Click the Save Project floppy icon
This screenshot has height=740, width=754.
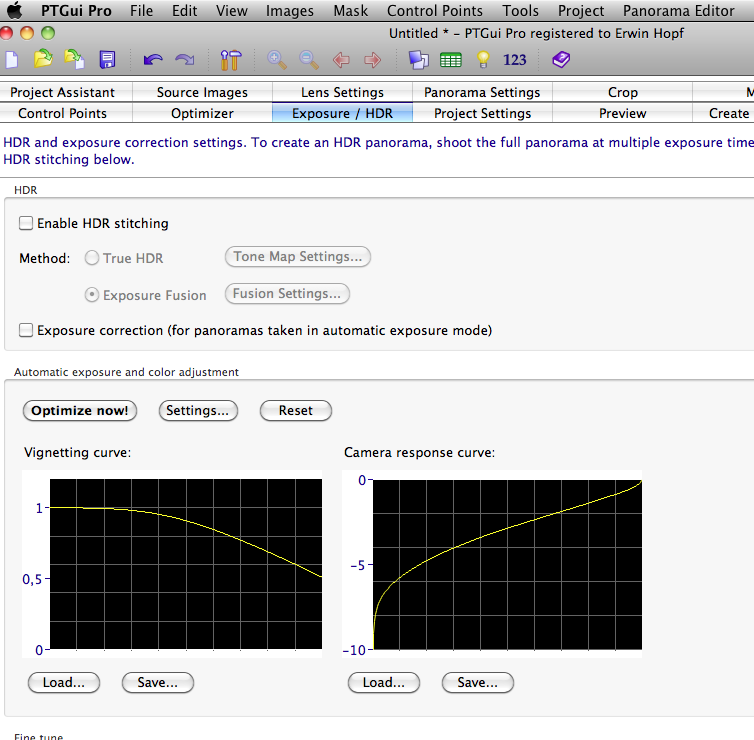click(107, 60)
